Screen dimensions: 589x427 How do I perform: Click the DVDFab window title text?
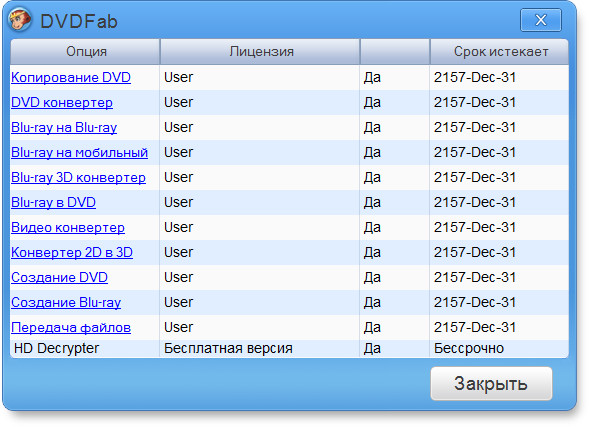[x=79, y=21]
